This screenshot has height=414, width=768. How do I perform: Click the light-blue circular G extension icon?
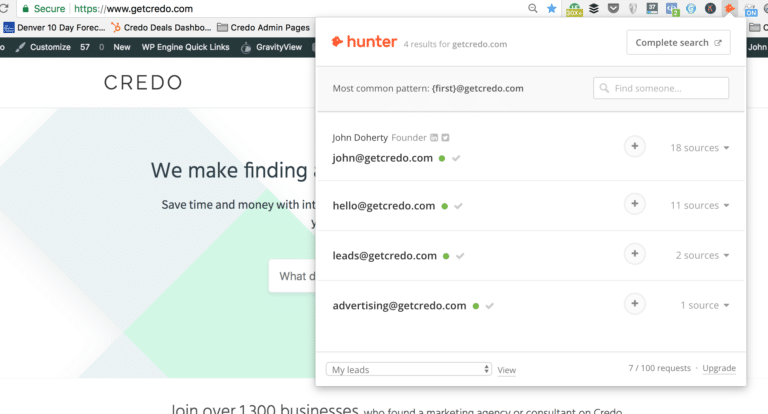tap(691, 8)
